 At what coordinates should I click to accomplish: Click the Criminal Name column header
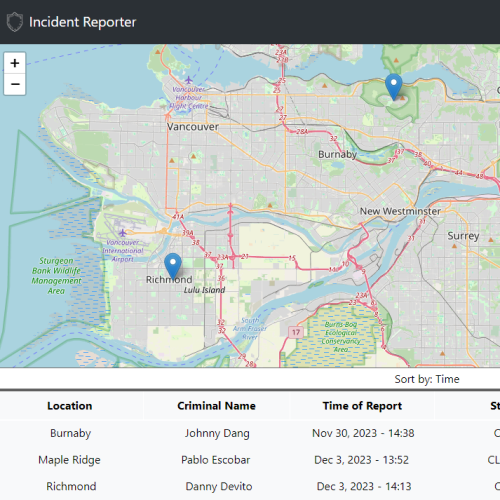pos(216,406)
